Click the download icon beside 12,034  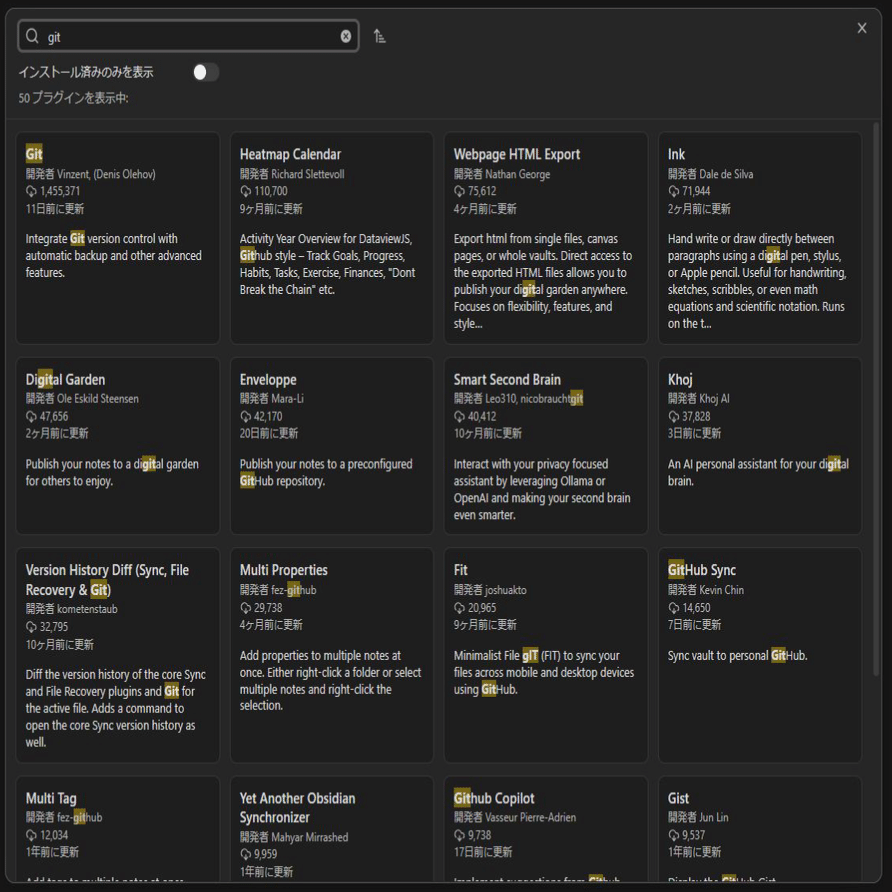pos(31,835)
